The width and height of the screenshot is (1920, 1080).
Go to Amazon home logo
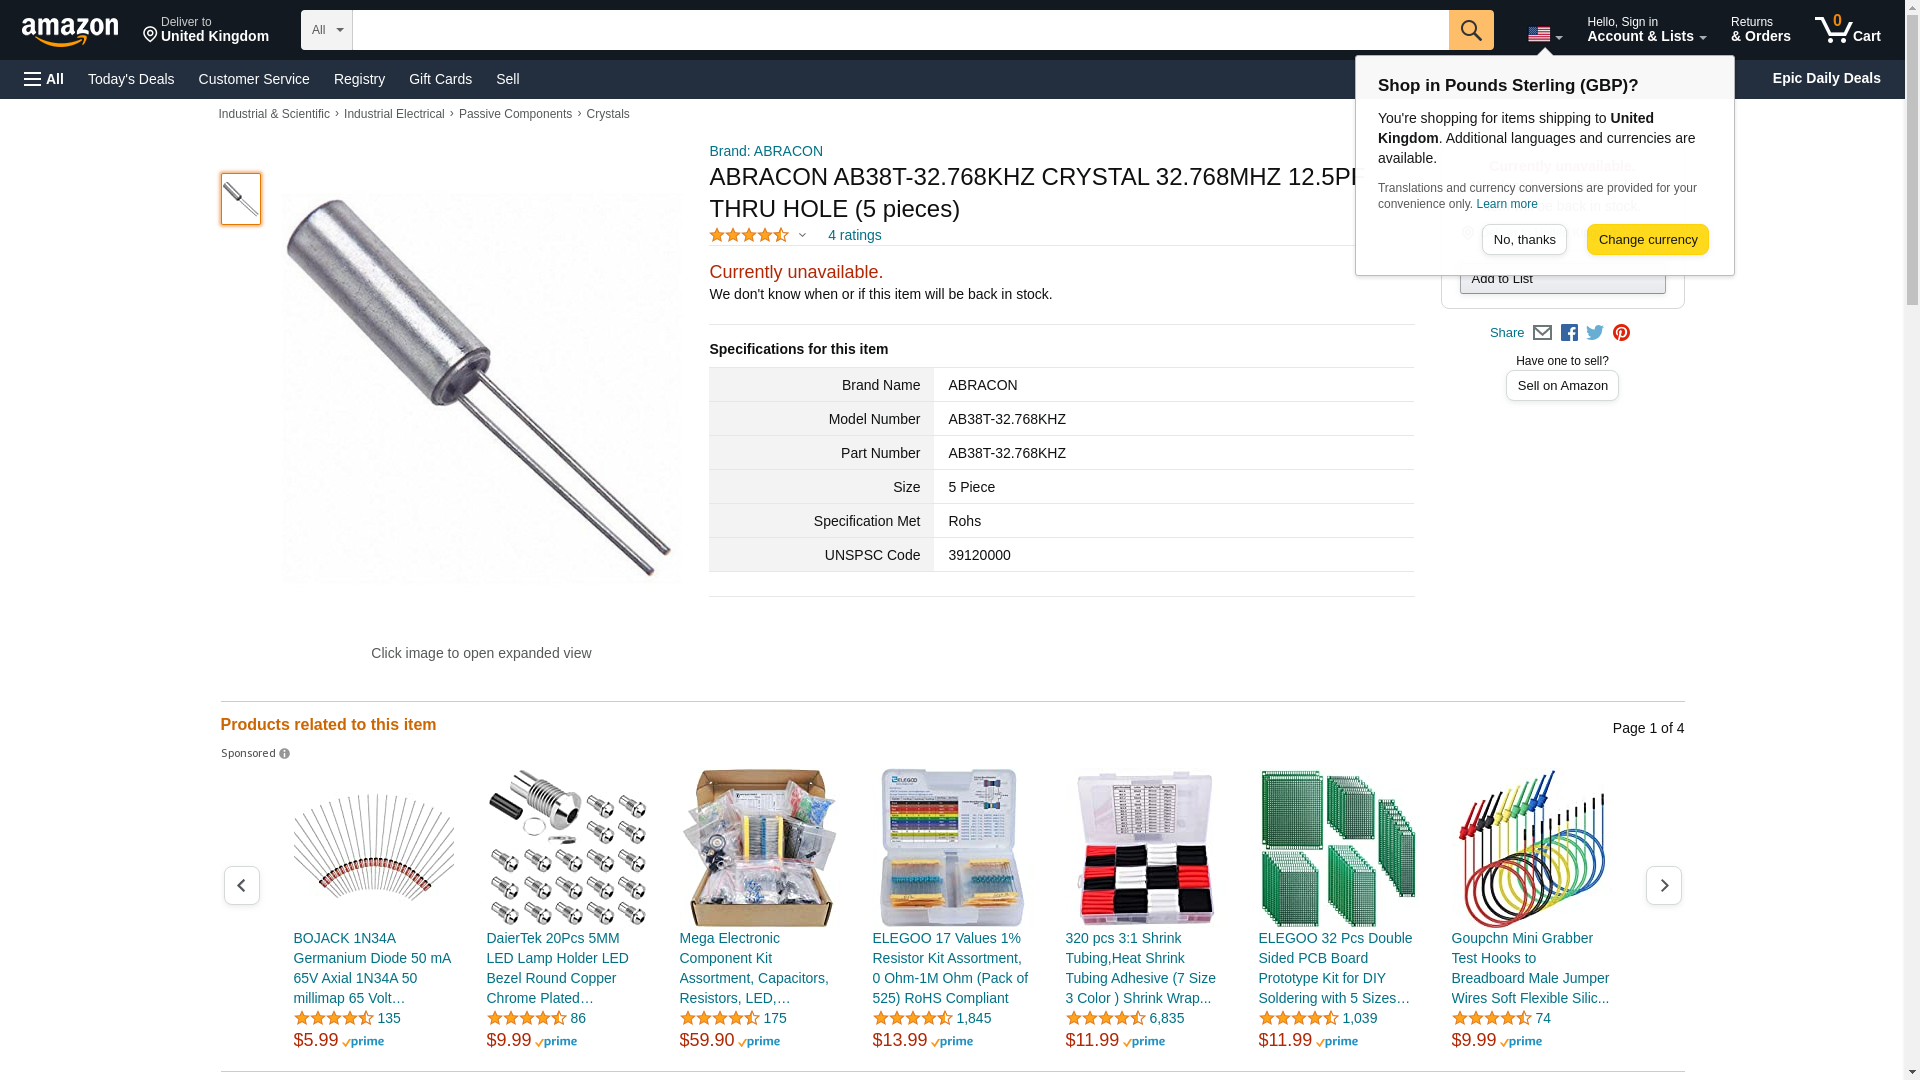[x=70, y=31]
